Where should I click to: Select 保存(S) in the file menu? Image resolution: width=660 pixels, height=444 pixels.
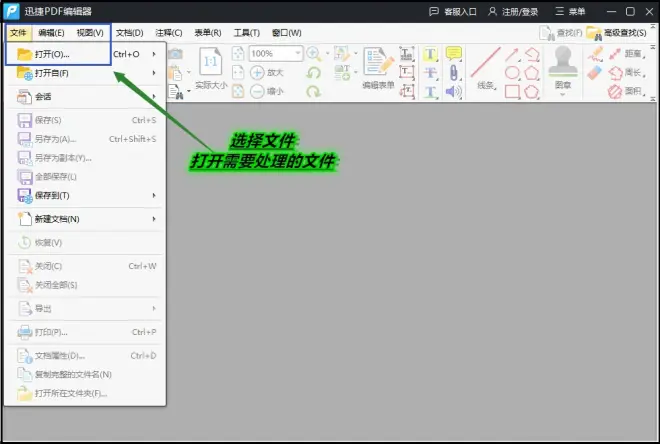tap(85, 120)
